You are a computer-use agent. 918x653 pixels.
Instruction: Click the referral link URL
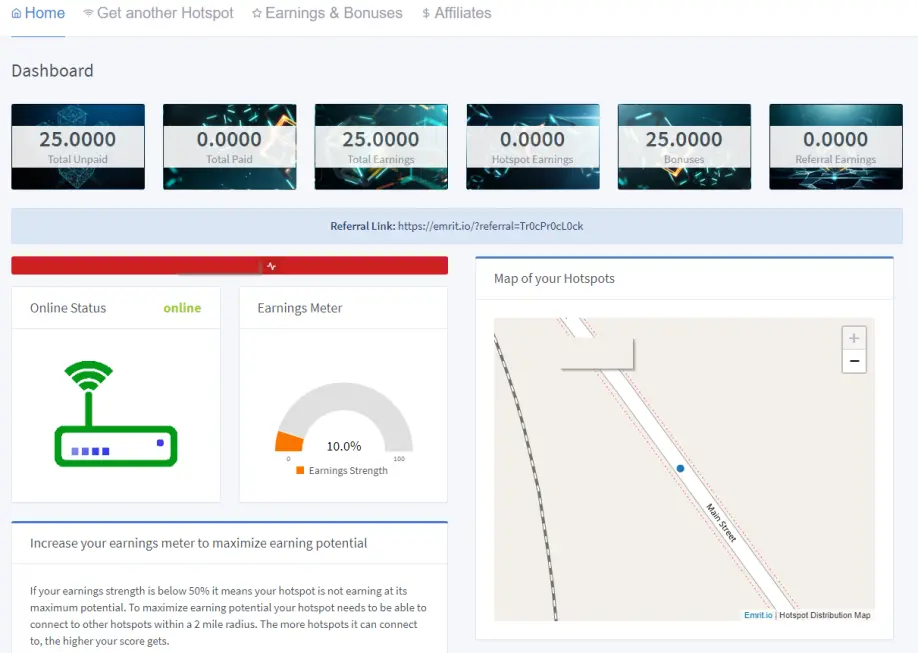click(x=491, y=226)
